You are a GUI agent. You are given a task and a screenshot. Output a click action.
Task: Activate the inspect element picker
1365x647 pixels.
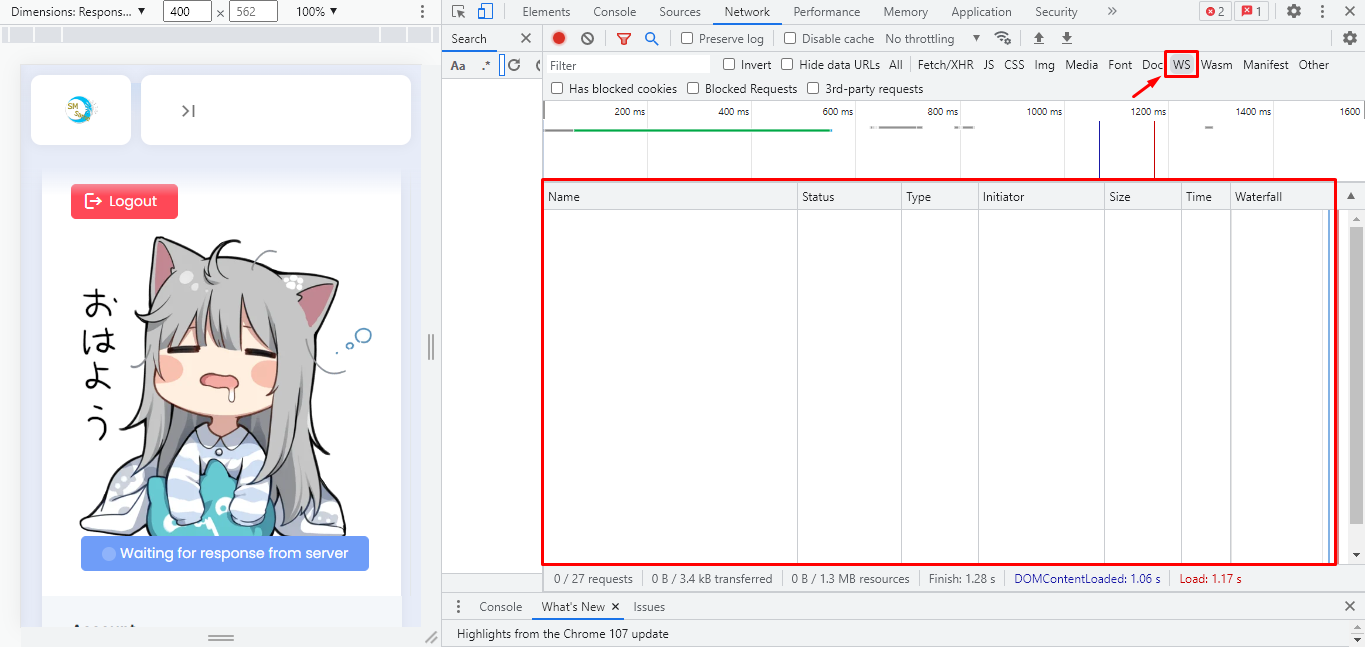tap(459, 12)
